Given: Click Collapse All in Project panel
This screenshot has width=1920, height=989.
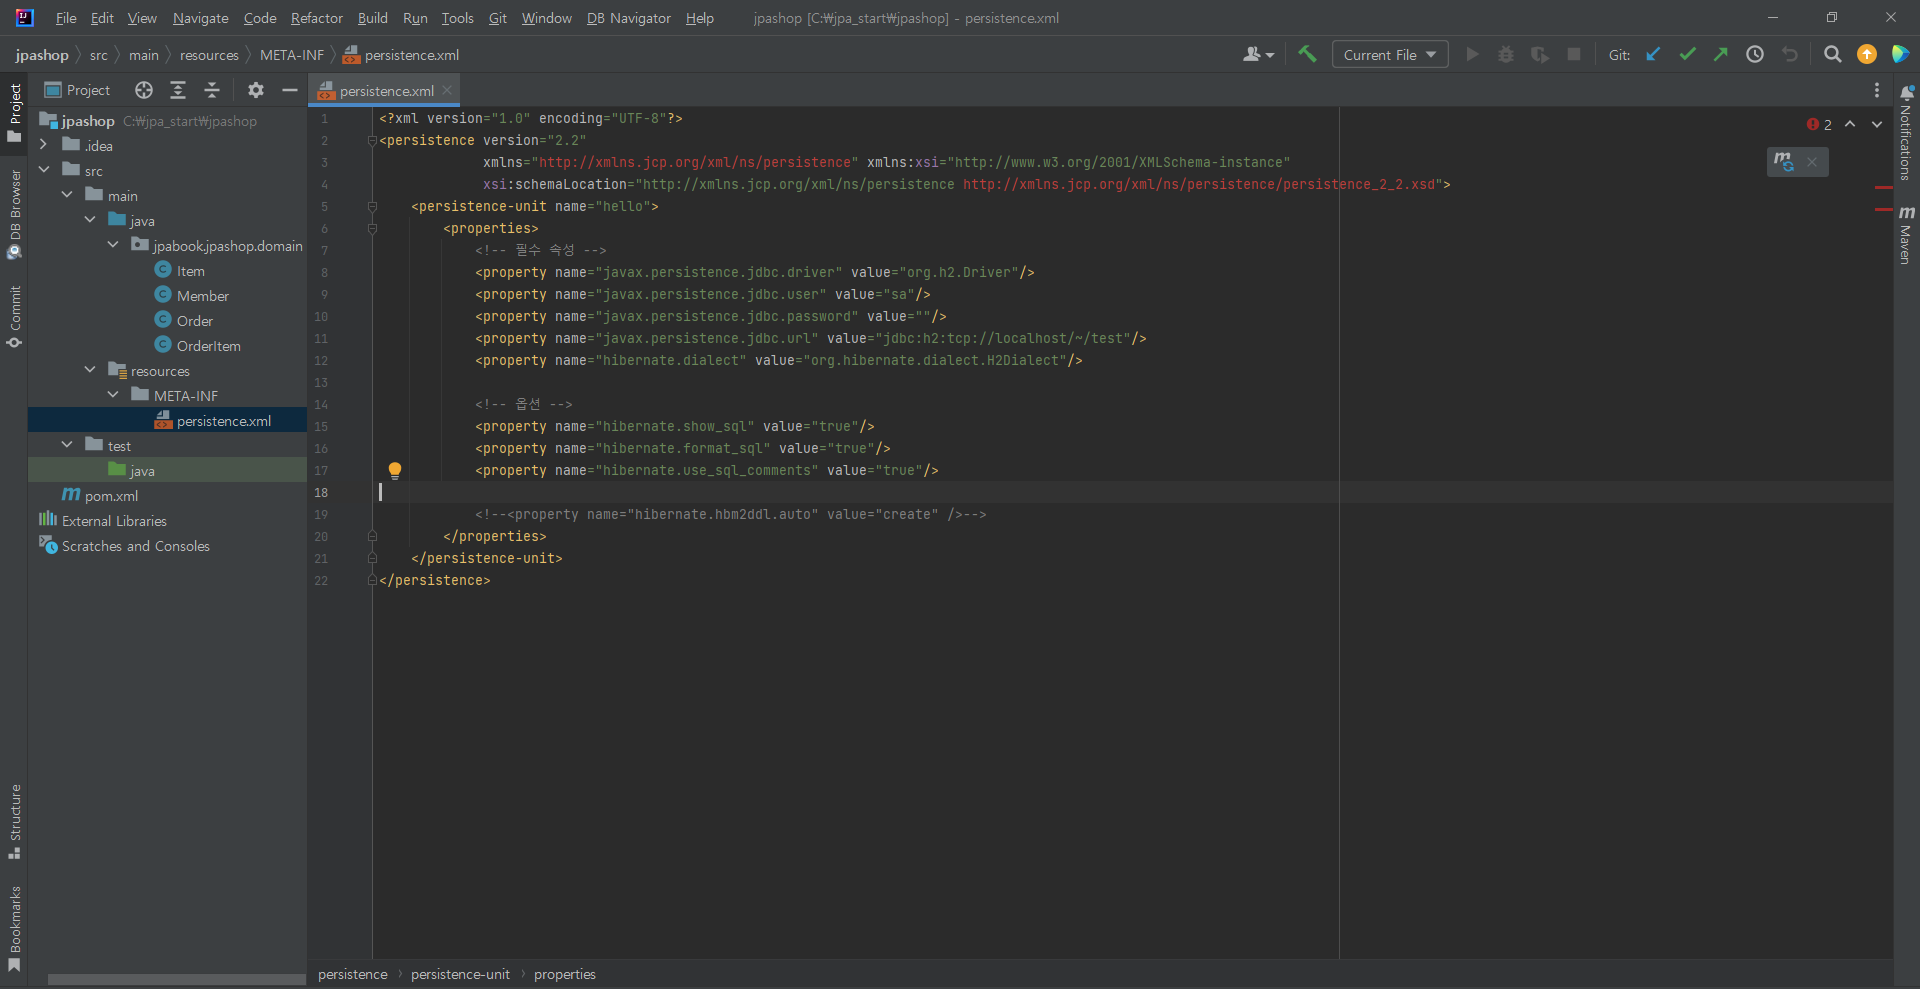Looking at the screenshot, I should pyautogui.click(x=212, y=90).
